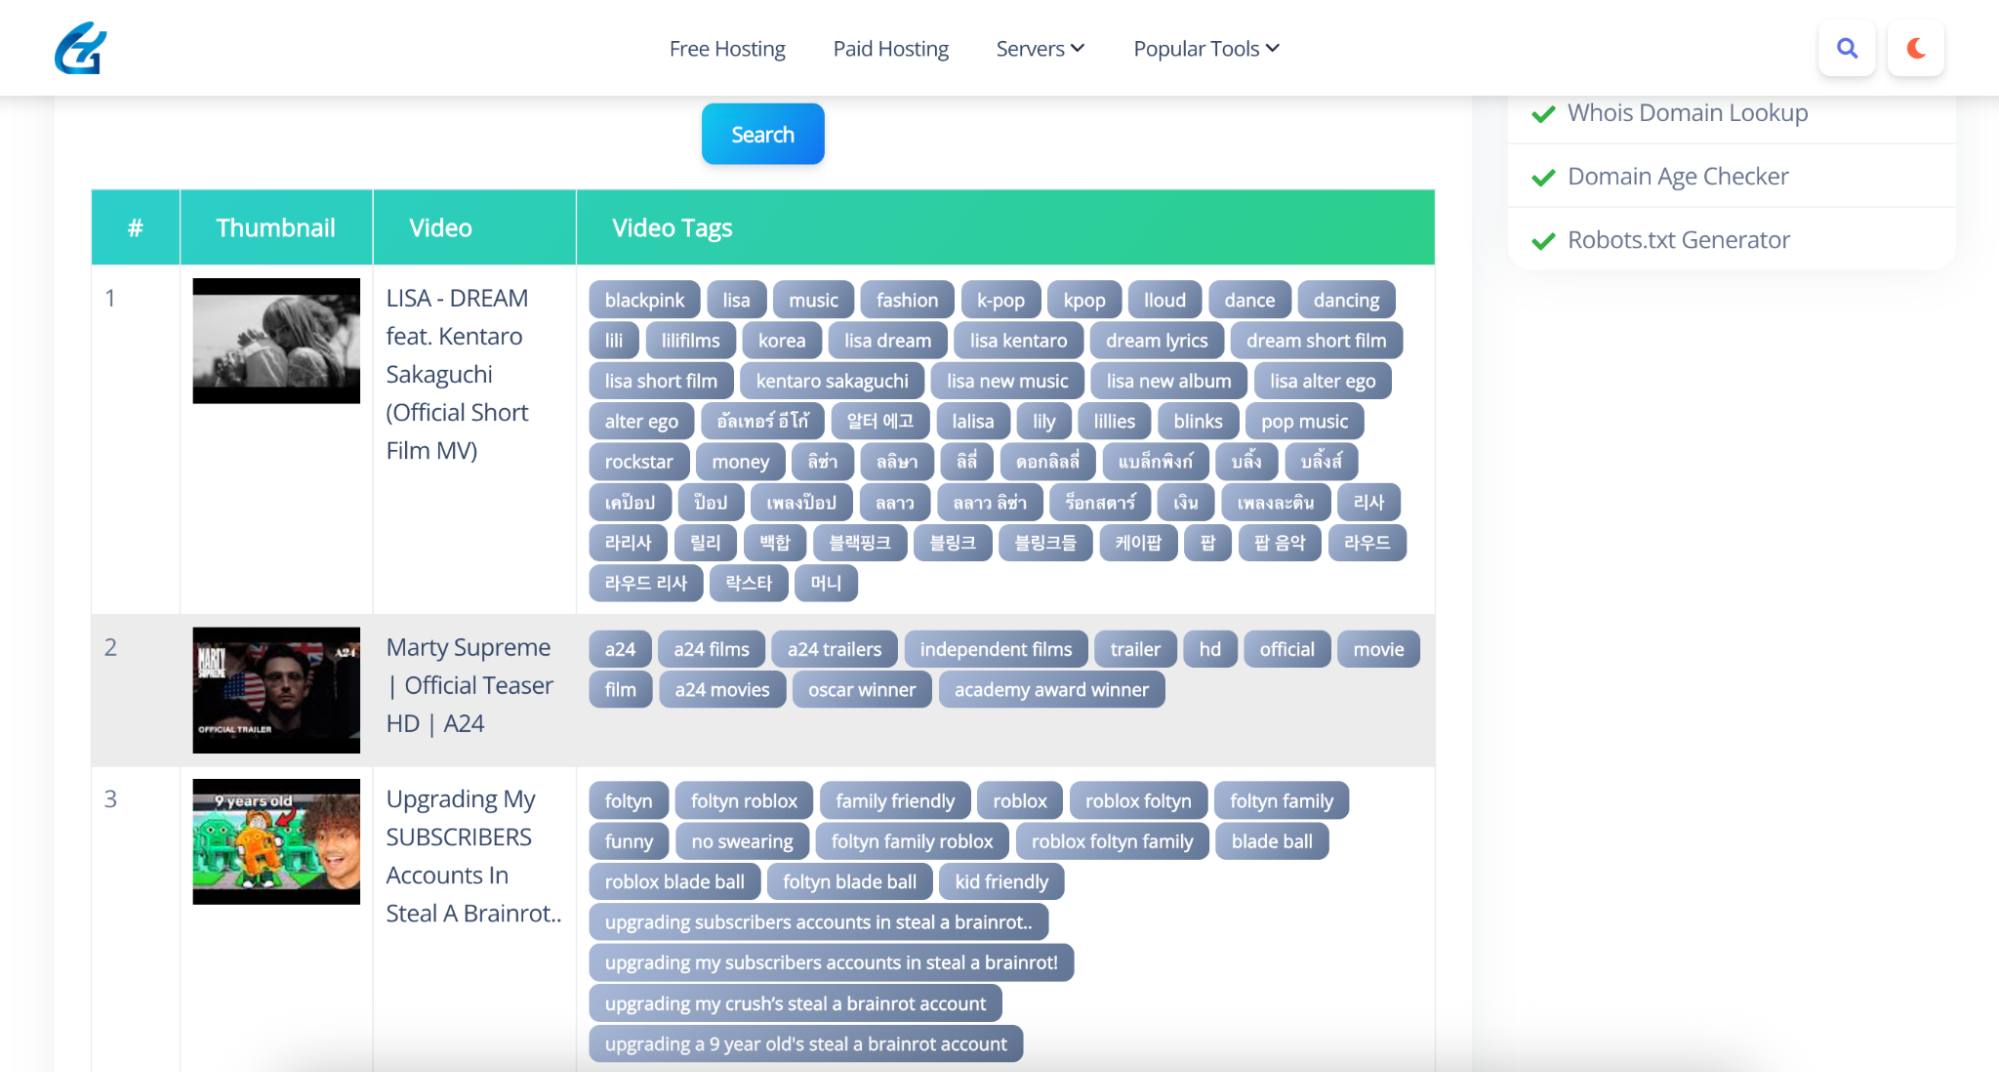Select the 'academy award winner' tag
The width and height of the screenshot is (1999, 1072).
click(x=1050, y=690)
